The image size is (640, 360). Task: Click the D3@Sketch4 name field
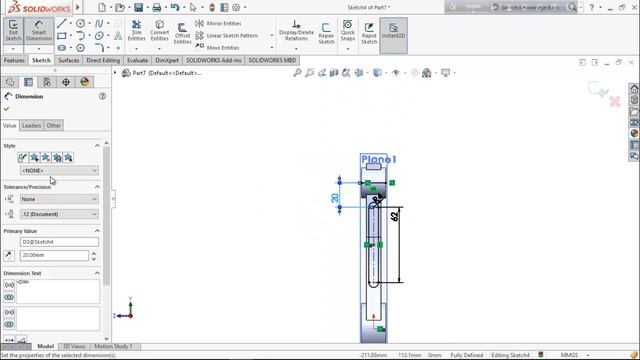[59, 242]
